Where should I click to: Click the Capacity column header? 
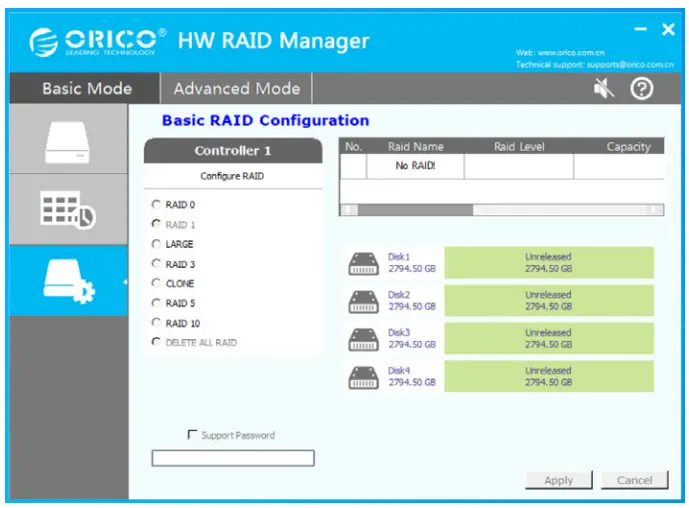[x=628, y=147]
